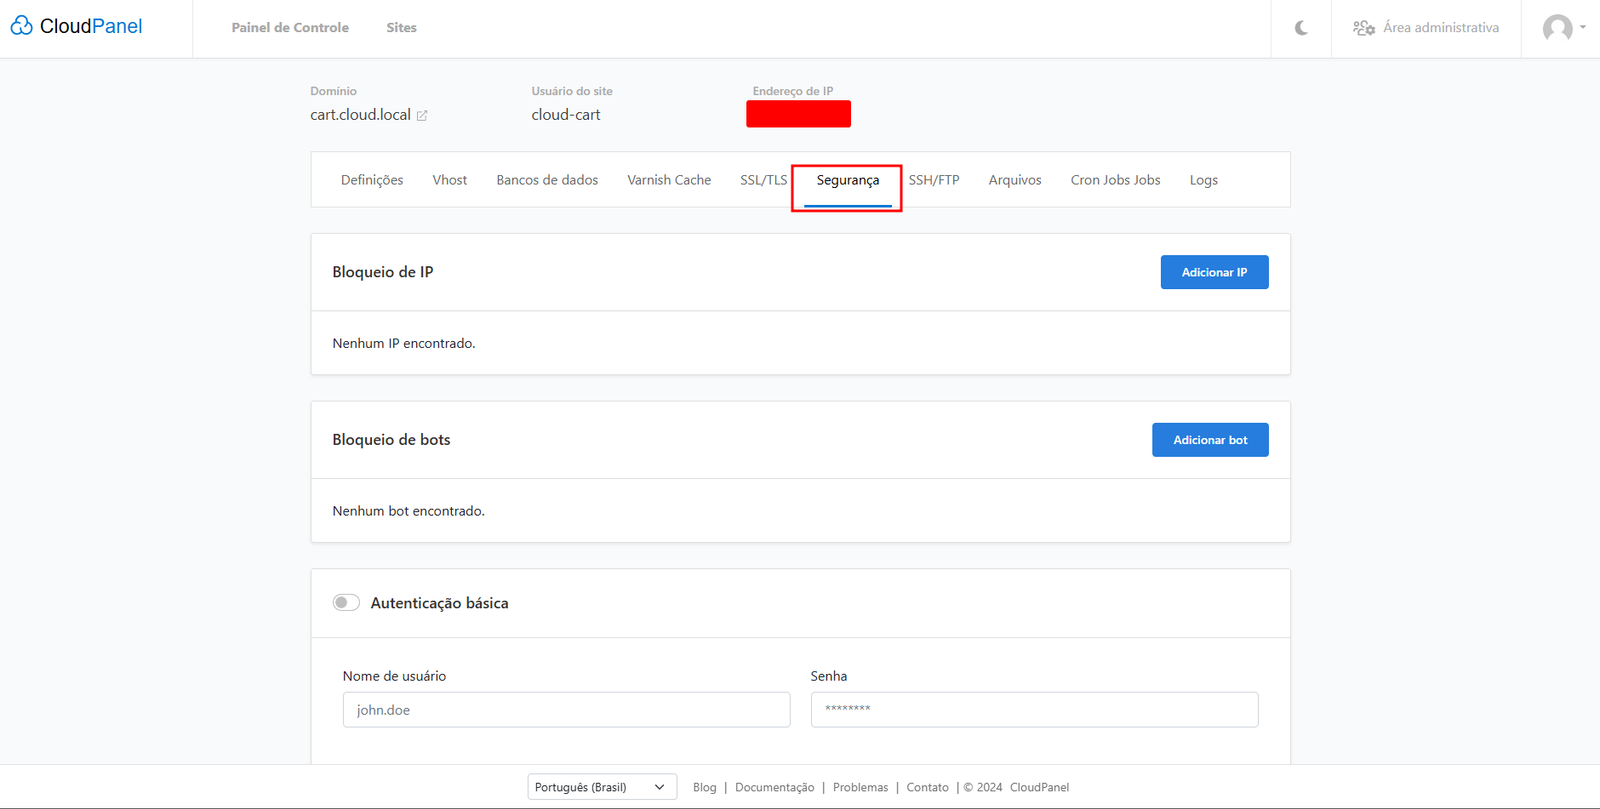Open the Documentação footer link
Viewport: 1600px width, 809px height.
774,787
